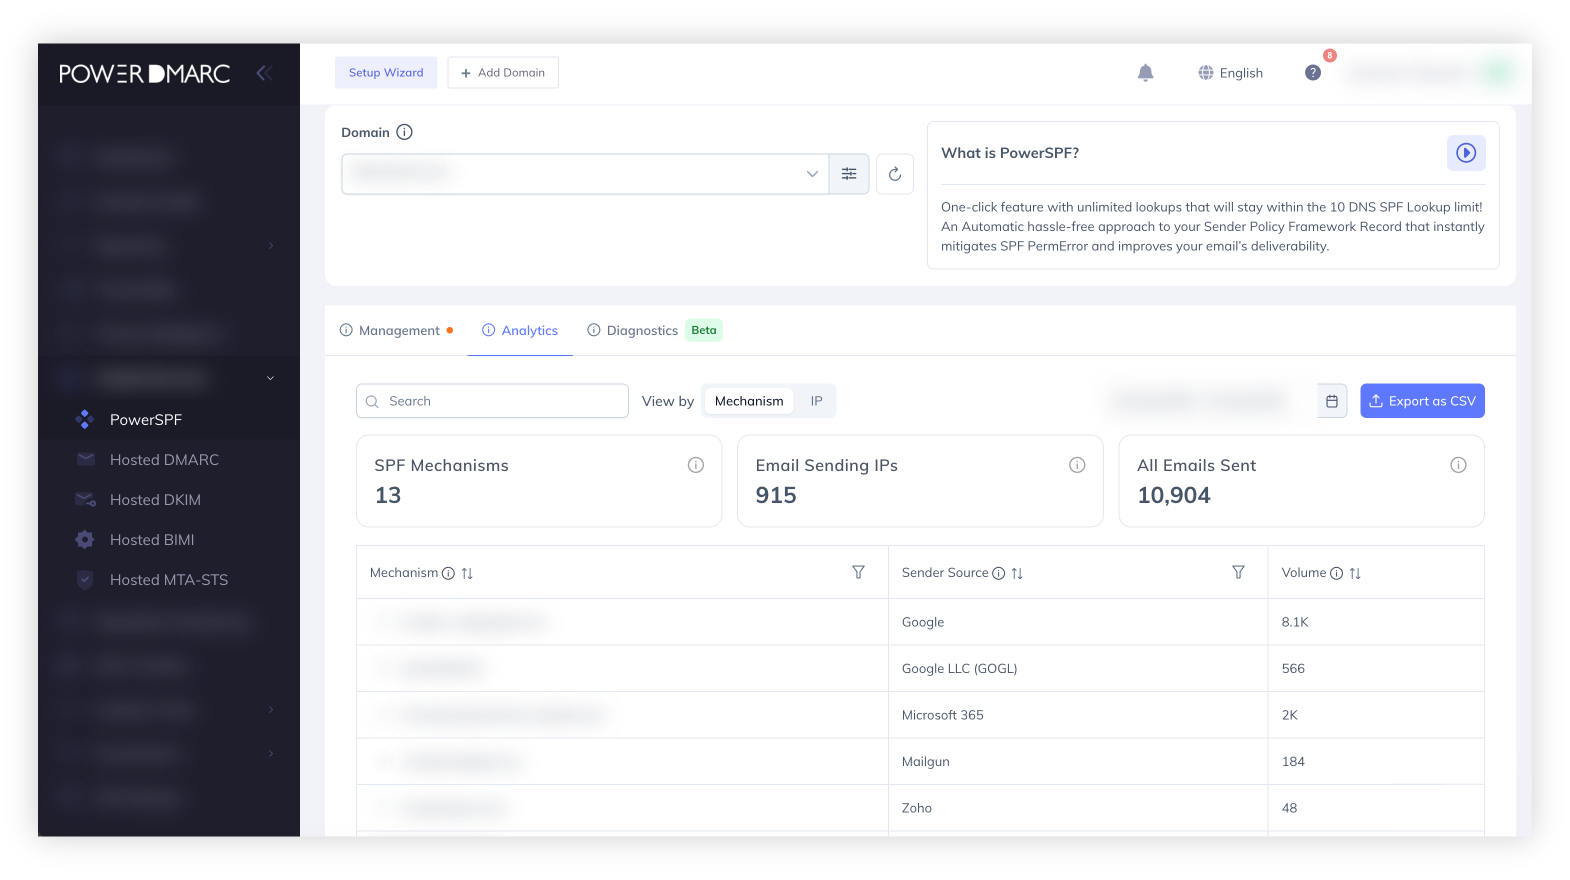Open notifications bell icon
The width and height of the screenshot is (1570, 880).
click(x=1146, y=73)
